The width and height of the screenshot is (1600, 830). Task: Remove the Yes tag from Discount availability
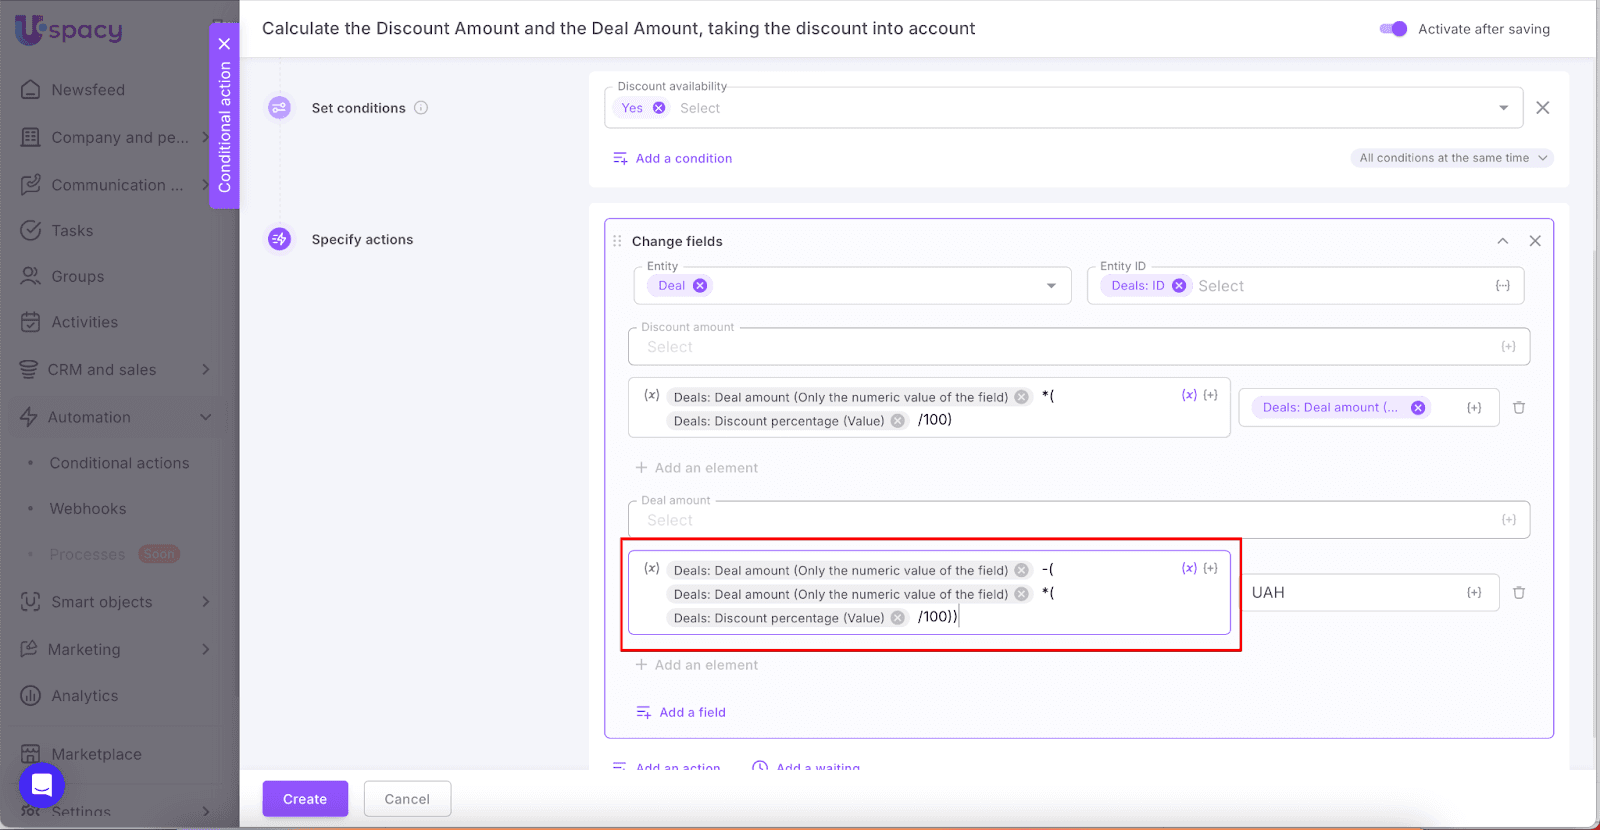point(659,108)
